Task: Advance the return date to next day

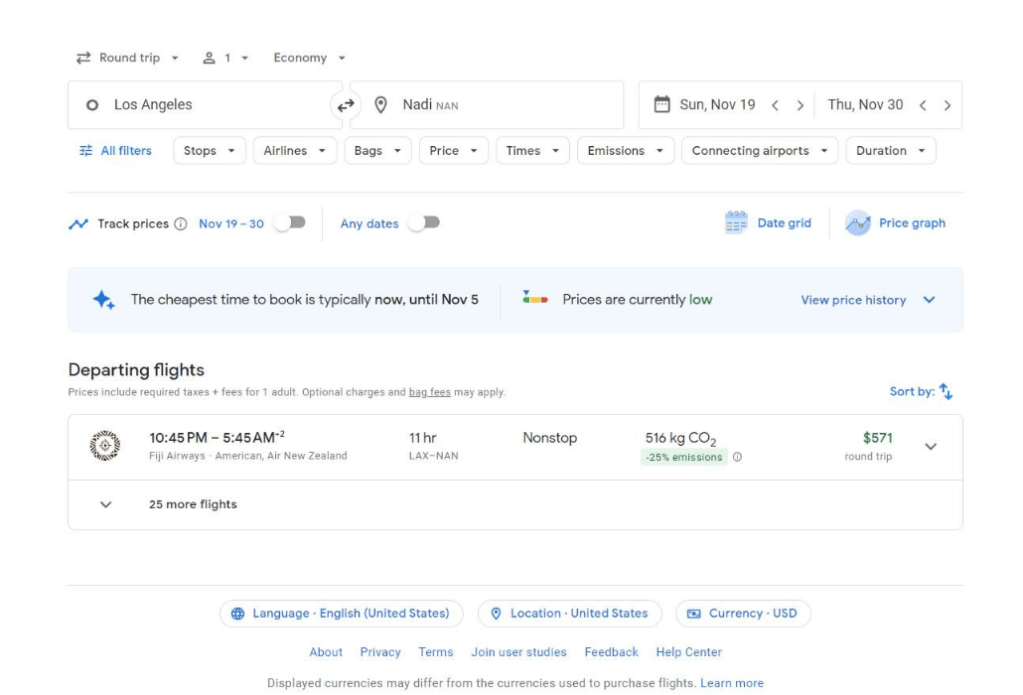Action: click(947, 105)
